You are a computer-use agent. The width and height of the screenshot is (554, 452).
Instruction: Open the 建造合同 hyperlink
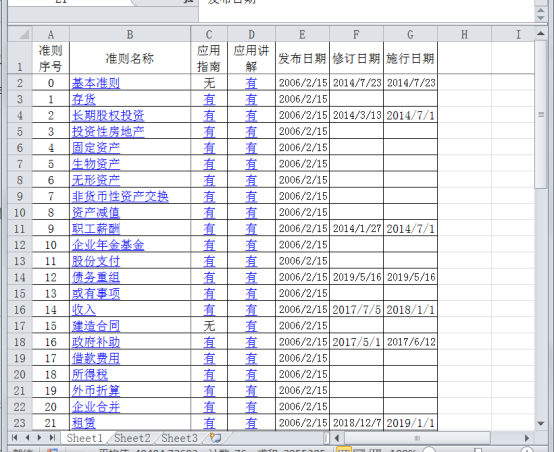point(96,326)
